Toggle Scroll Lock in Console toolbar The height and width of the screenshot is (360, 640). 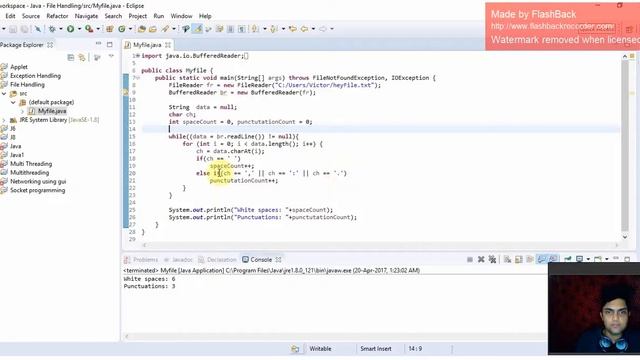pos(519,260)
